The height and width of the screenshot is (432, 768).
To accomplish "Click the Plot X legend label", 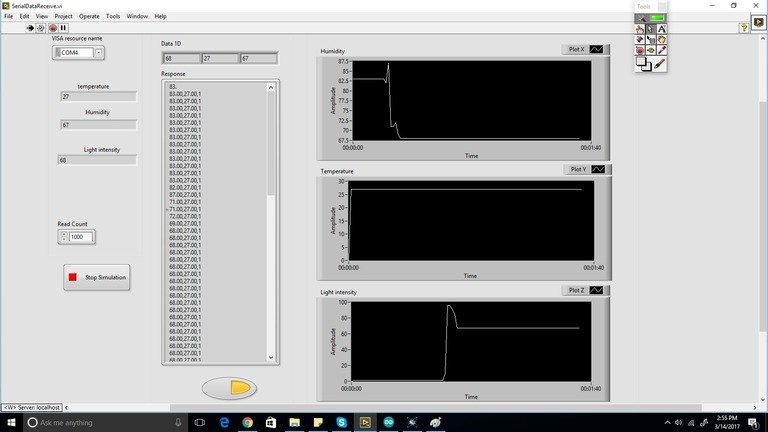I will coord(576,49).
